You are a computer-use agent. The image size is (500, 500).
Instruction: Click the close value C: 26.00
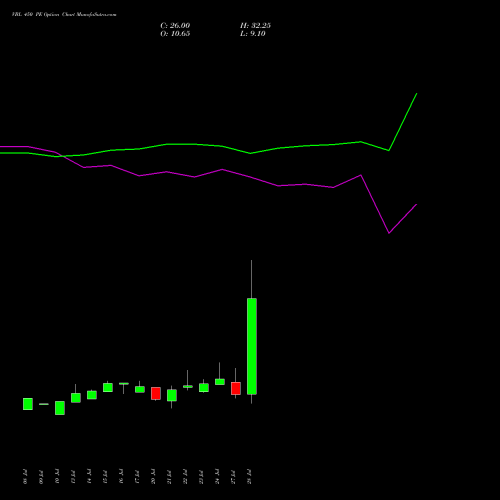point(175,26)
